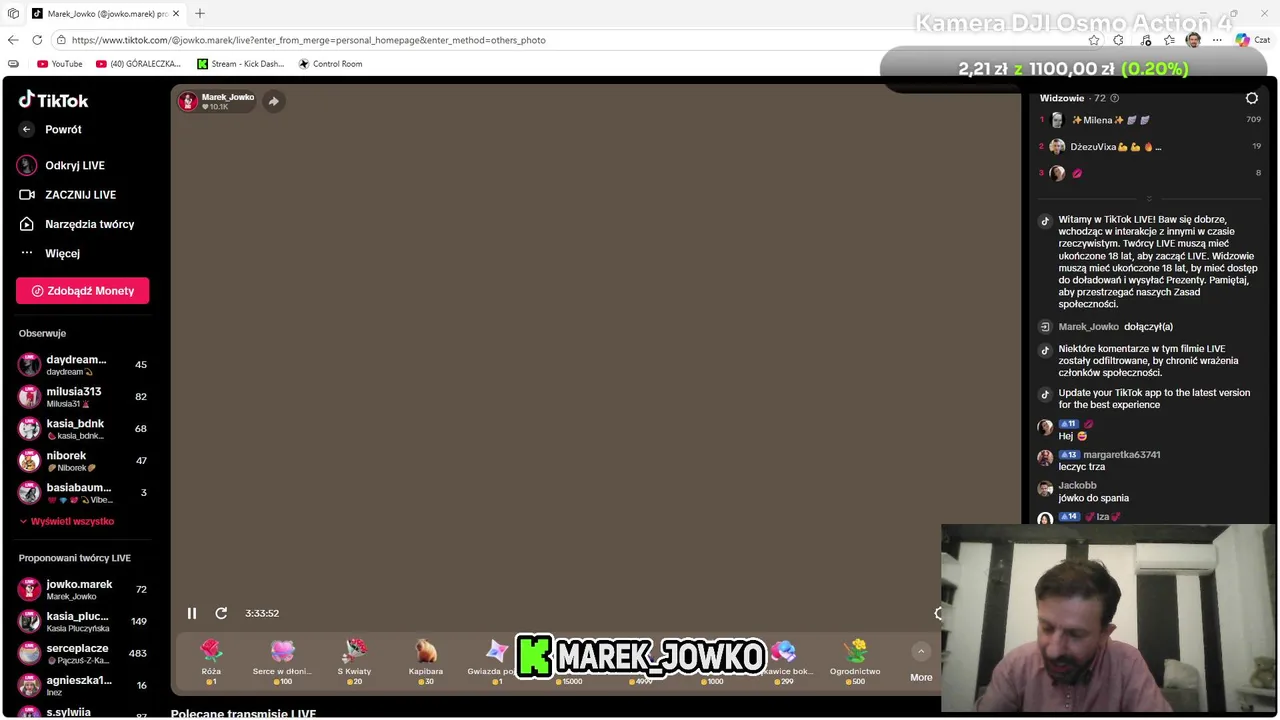
Task: Open Odkryj LIVE in the sidebar
Action: click(x=75, y=165)
